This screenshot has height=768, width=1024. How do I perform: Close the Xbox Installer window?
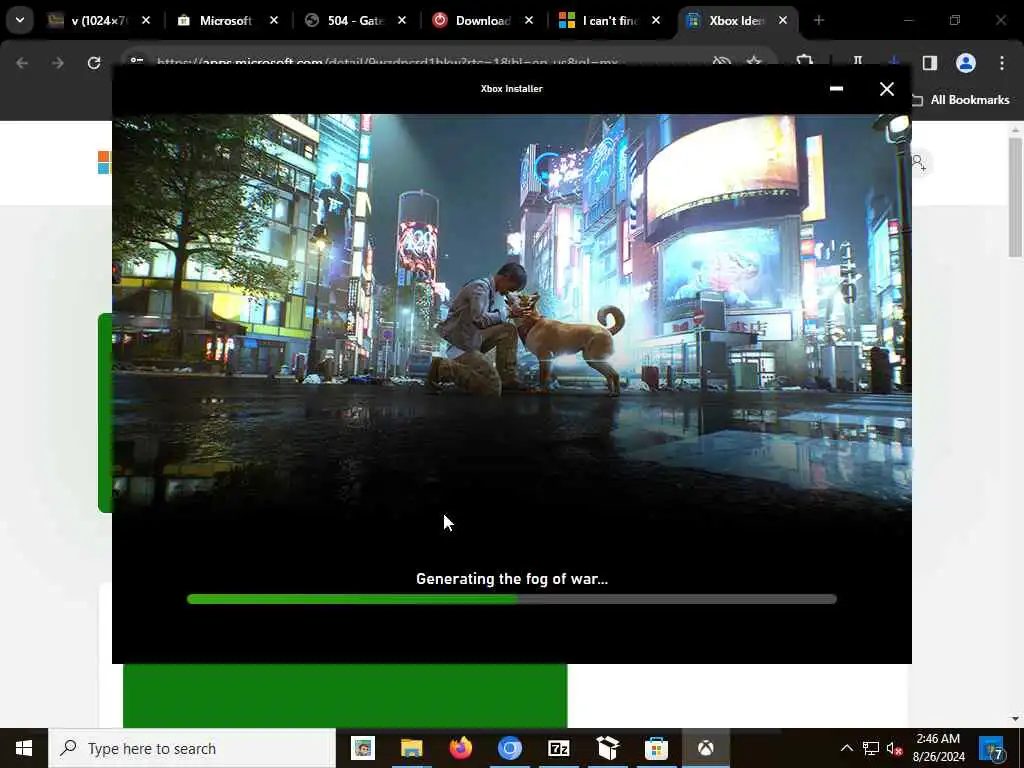coord(886,89)
